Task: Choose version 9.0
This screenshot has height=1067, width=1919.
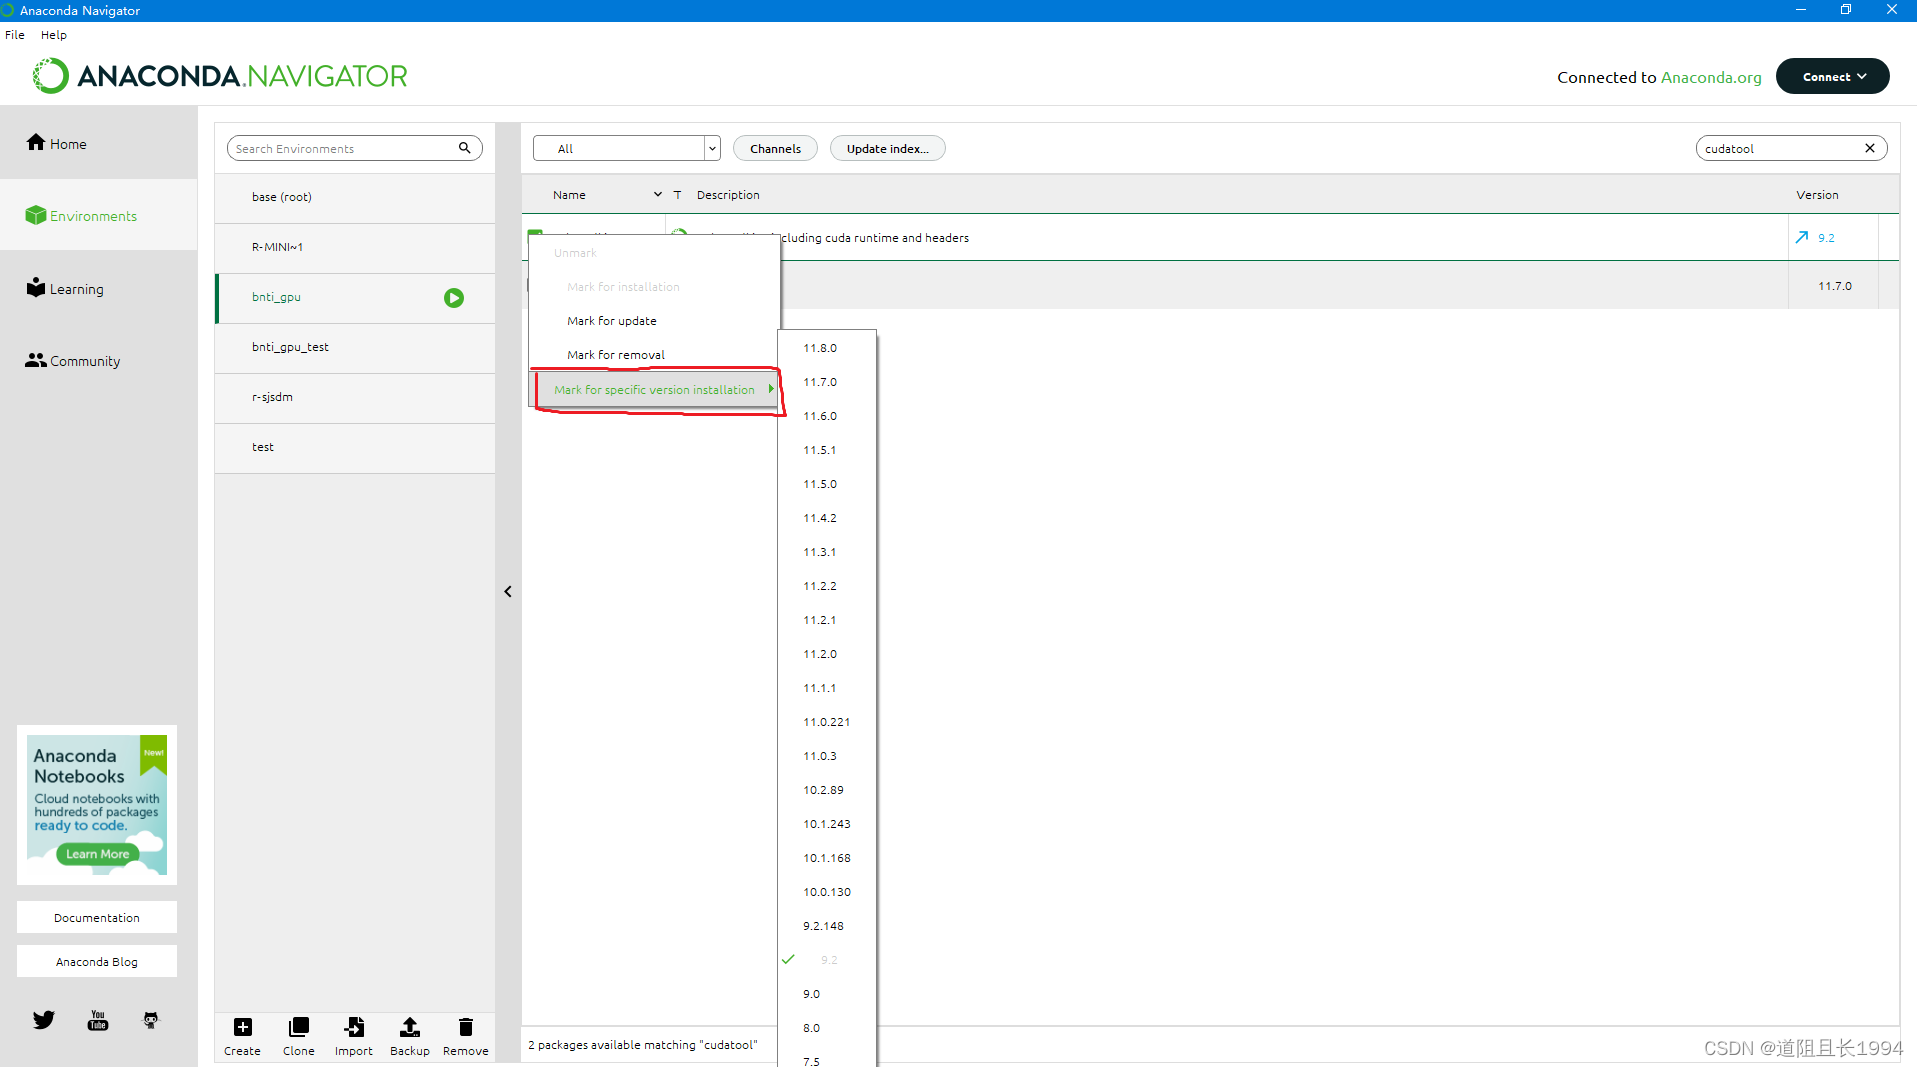Action: click(x=827, y=993)
